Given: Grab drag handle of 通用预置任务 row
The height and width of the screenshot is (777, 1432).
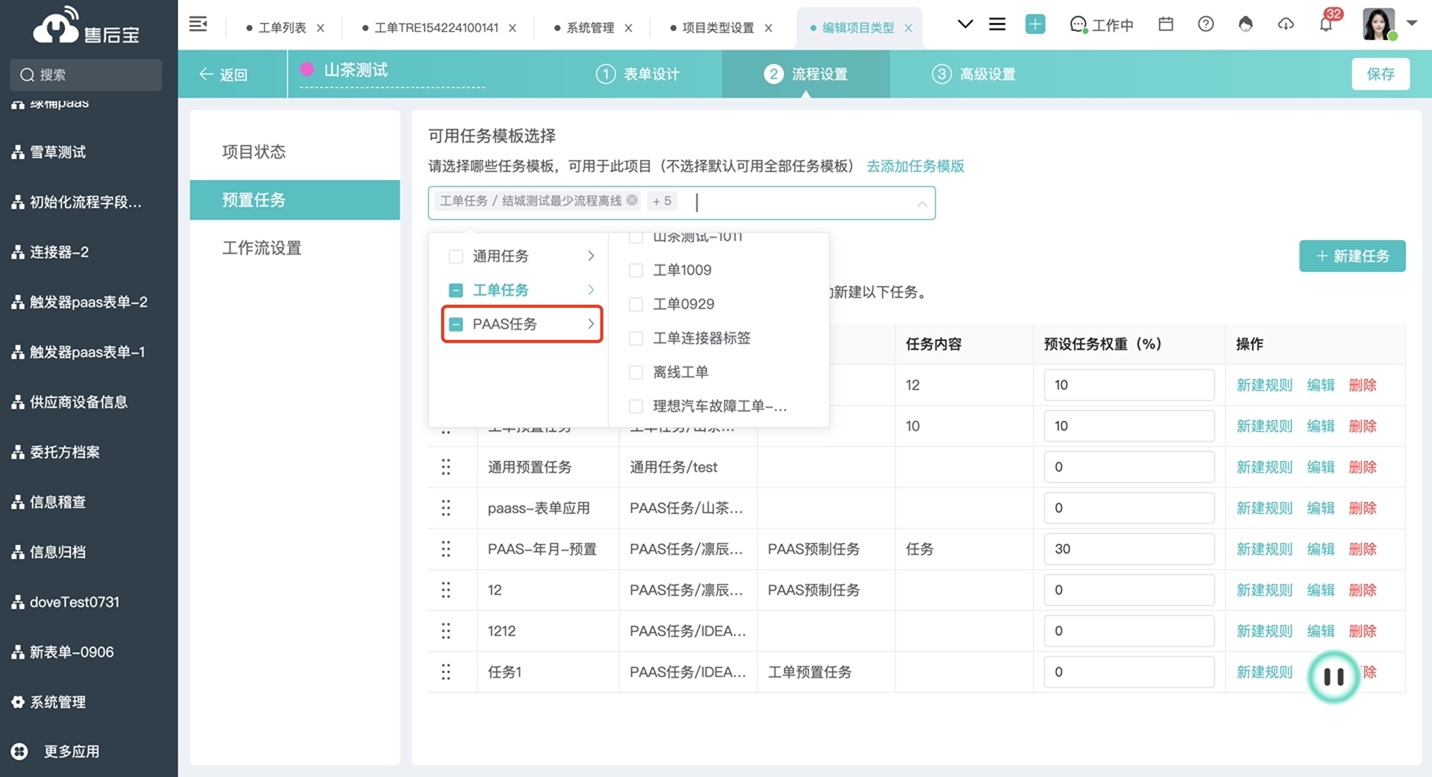Looking at the screenshot, I should (446, 467).
